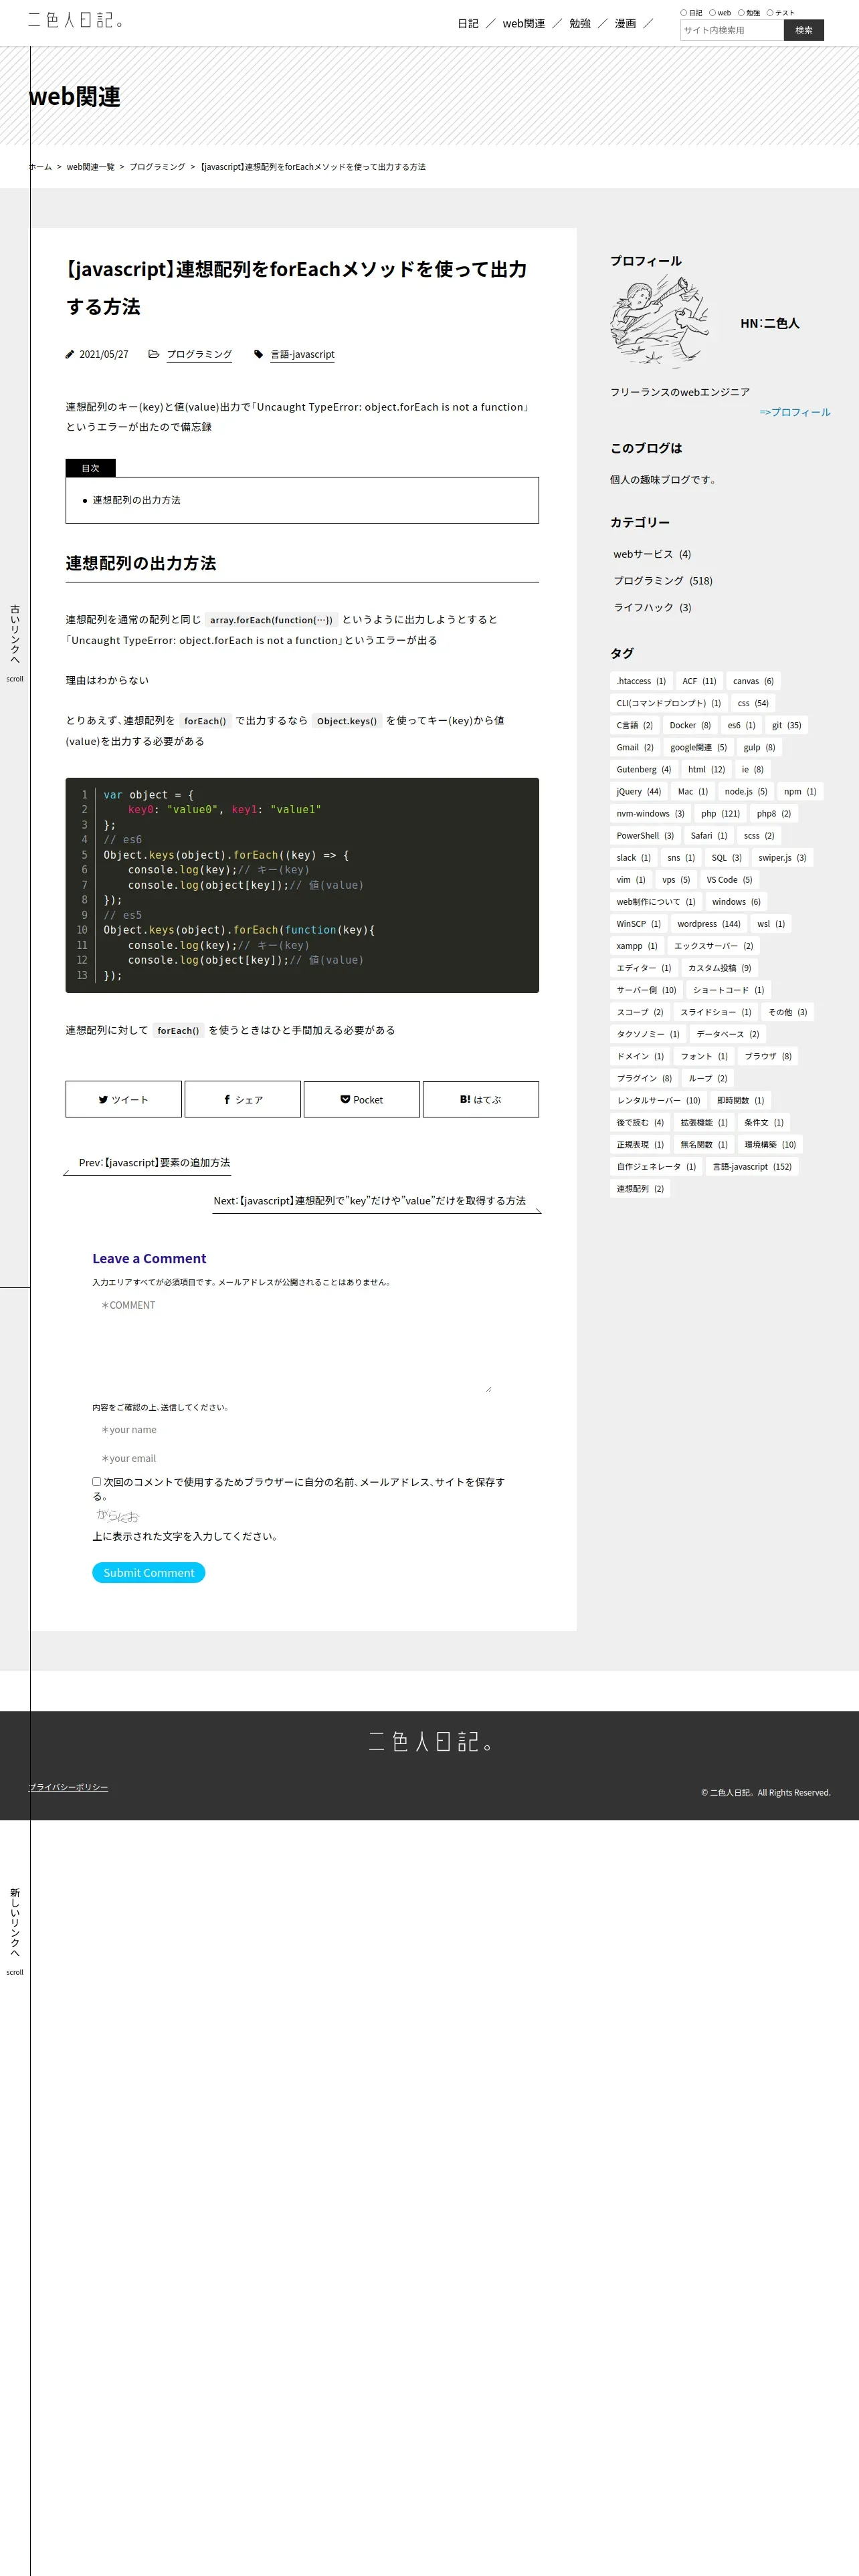Screen dimensions: 859x2576
Task: Click the Facebook icon on シェア
Action: 227,1099
